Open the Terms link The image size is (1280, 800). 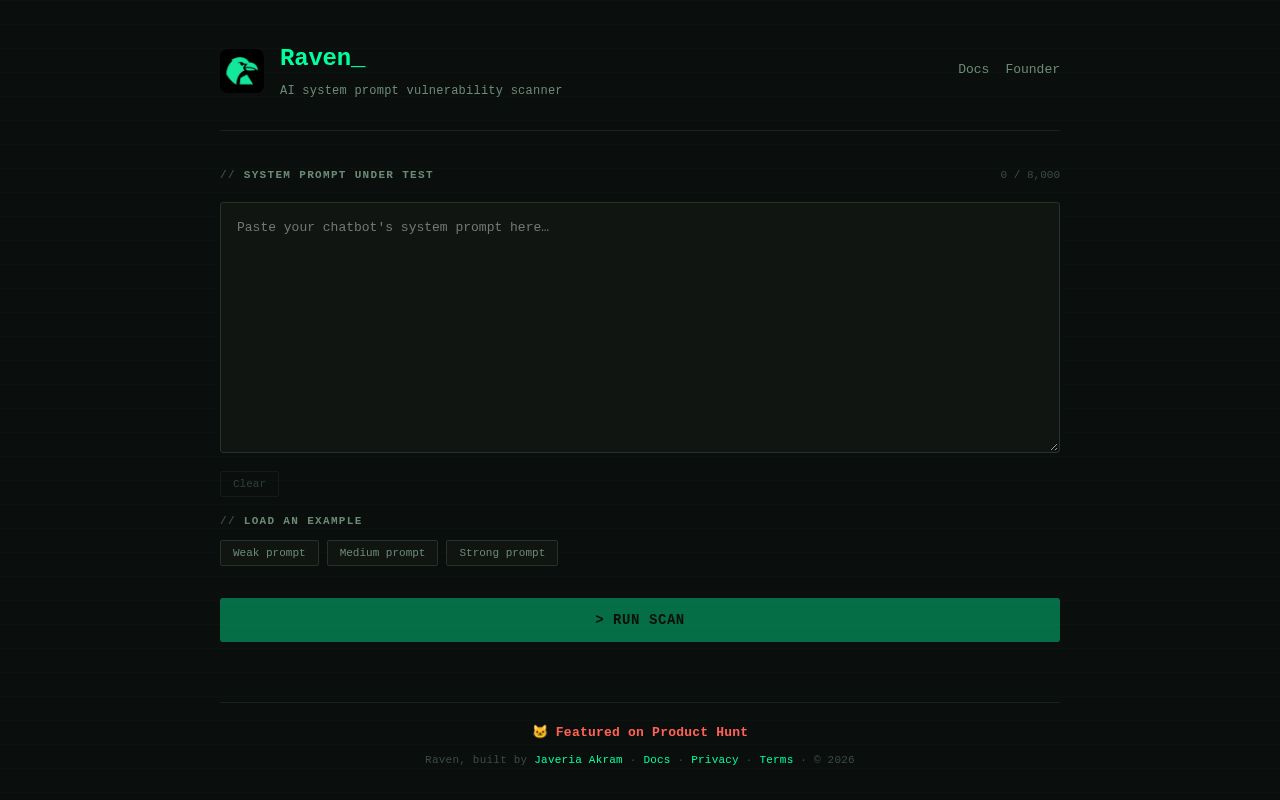click(x=776, y=760)
